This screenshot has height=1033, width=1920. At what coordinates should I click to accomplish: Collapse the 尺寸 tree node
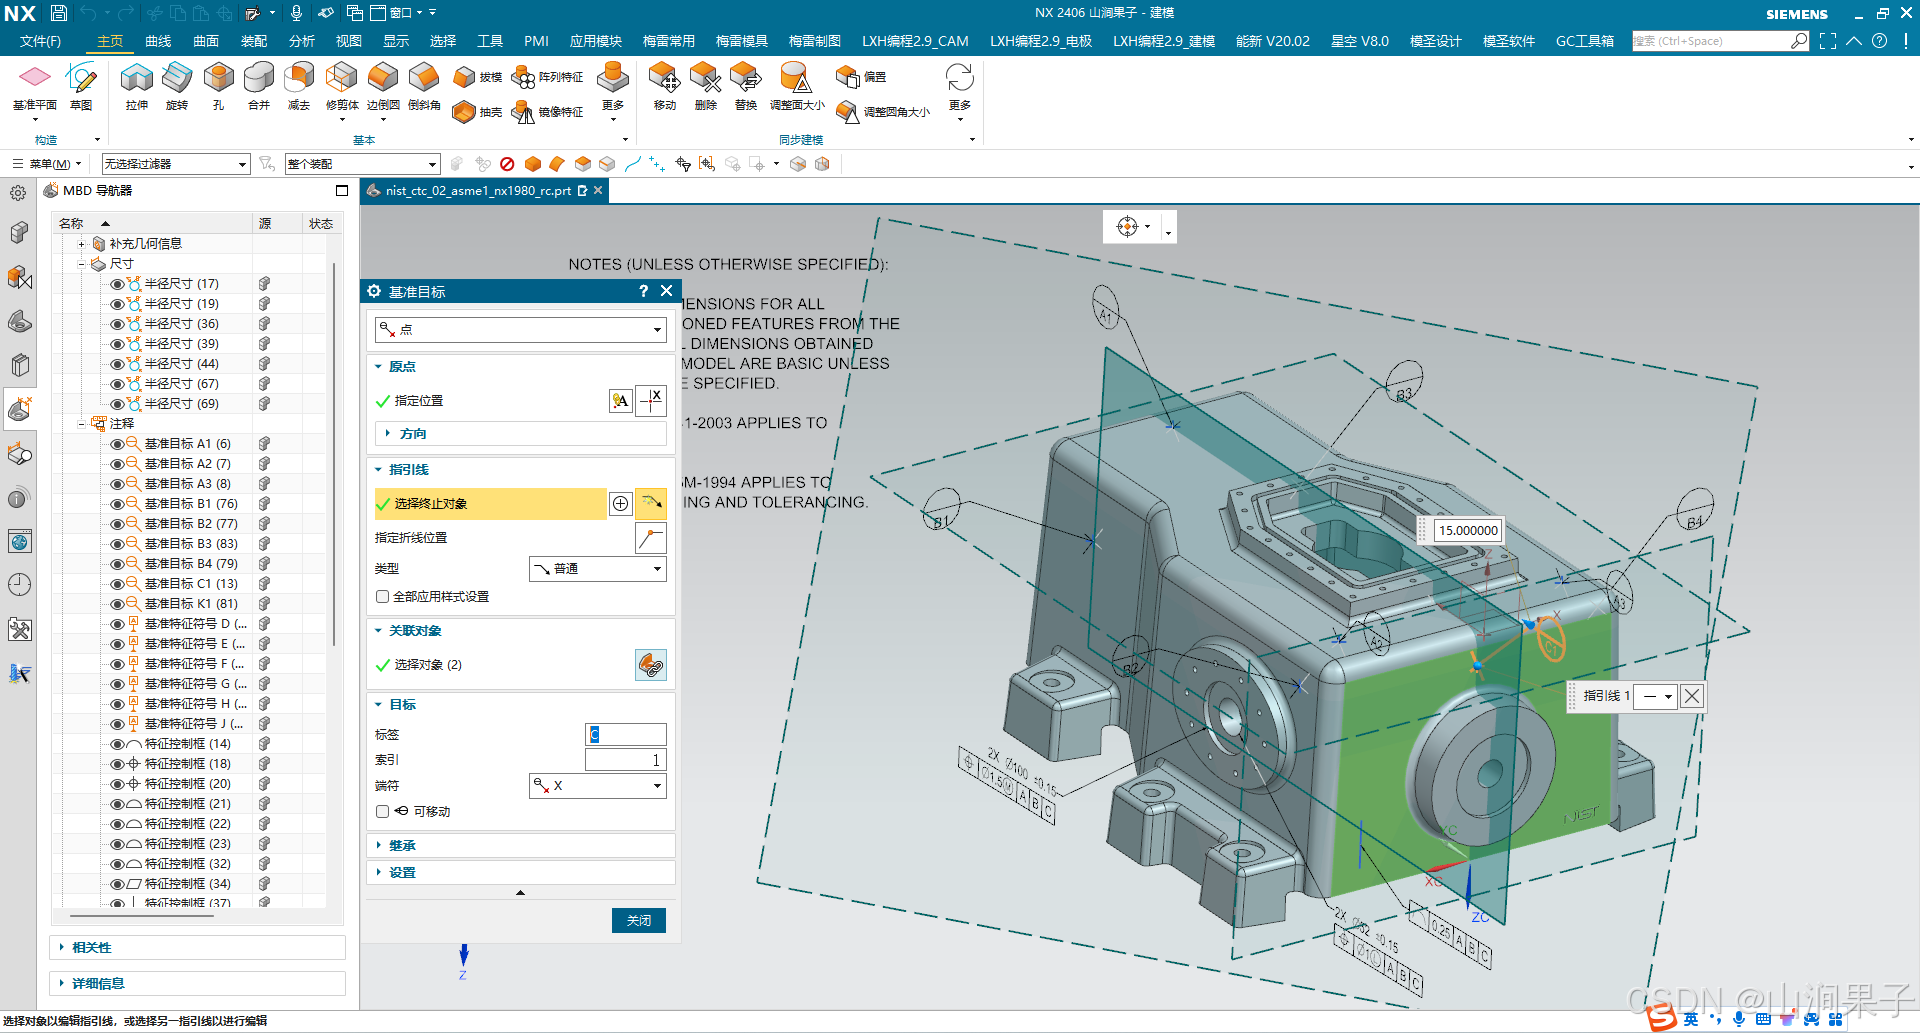pyautogui.click(x=82, y=264)
